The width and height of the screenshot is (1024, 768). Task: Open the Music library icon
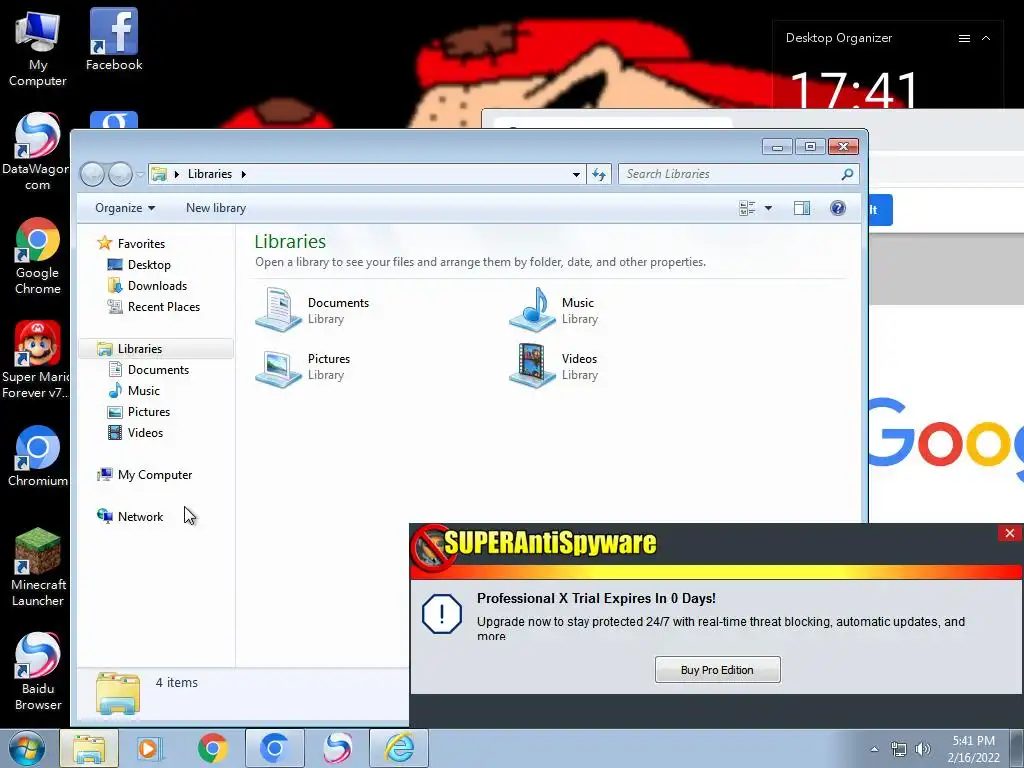533,310
